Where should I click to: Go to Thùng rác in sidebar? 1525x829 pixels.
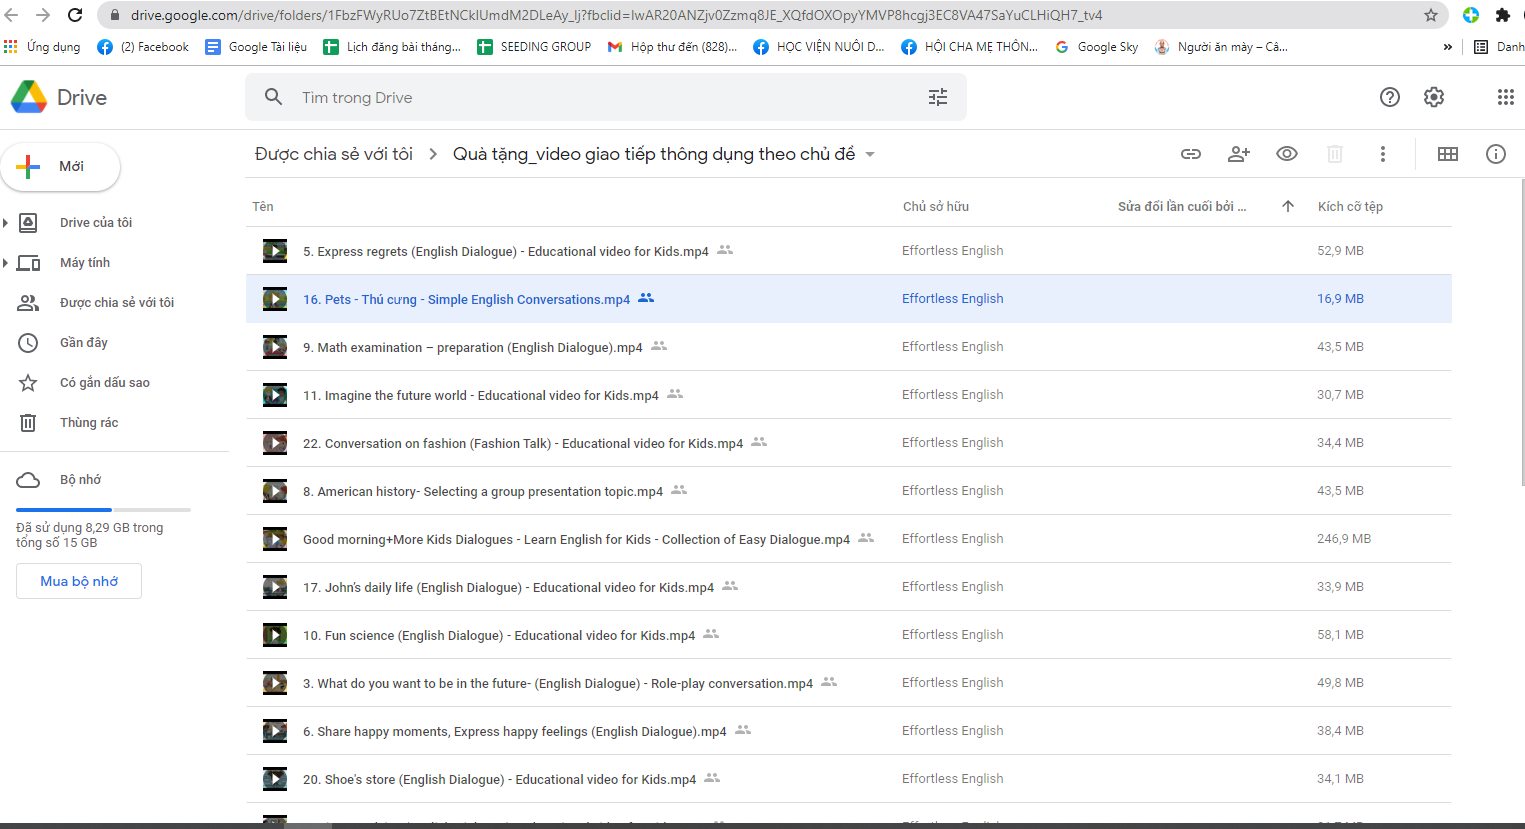point(89,423)
